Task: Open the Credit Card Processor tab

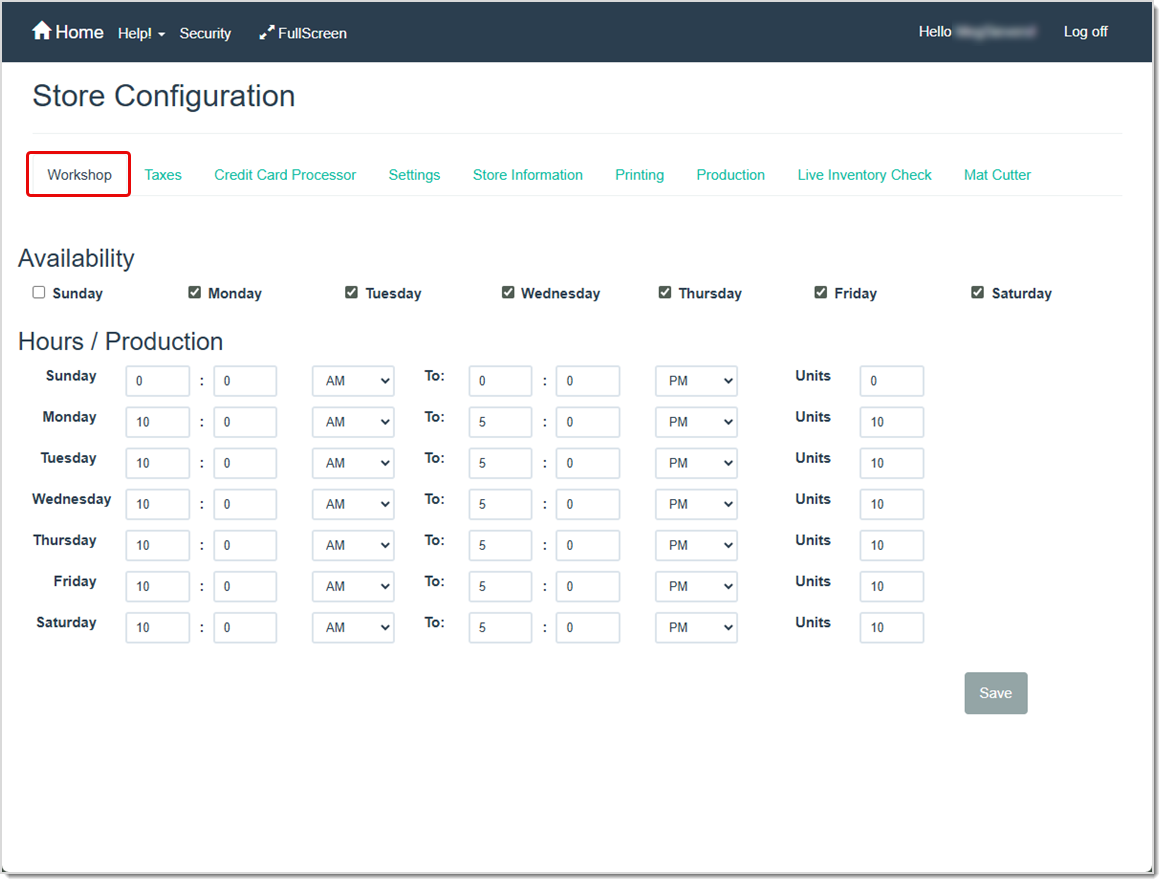Action: 285,174
